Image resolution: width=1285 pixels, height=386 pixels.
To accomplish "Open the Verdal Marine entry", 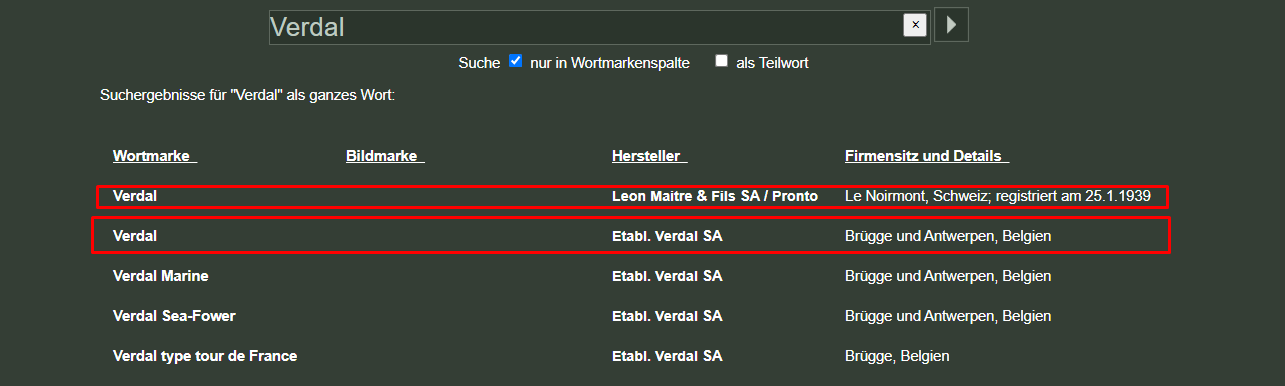I will [x=161, y=276].
